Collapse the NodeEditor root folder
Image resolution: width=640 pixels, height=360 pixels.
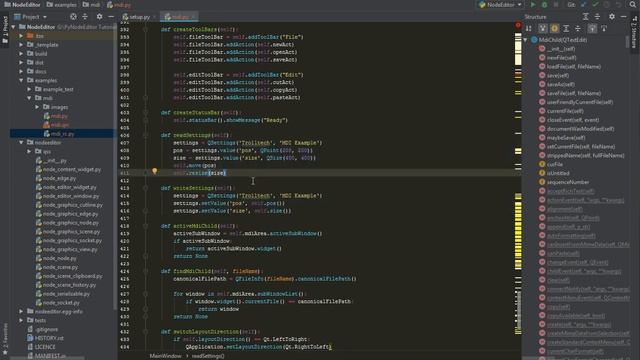(14, 27)
